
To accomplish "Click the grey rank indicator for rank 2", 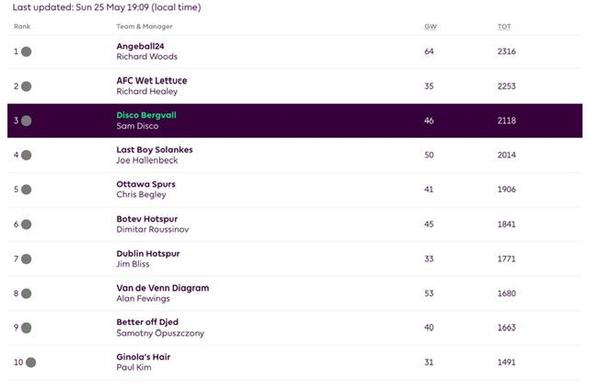I will pos(26,86).
